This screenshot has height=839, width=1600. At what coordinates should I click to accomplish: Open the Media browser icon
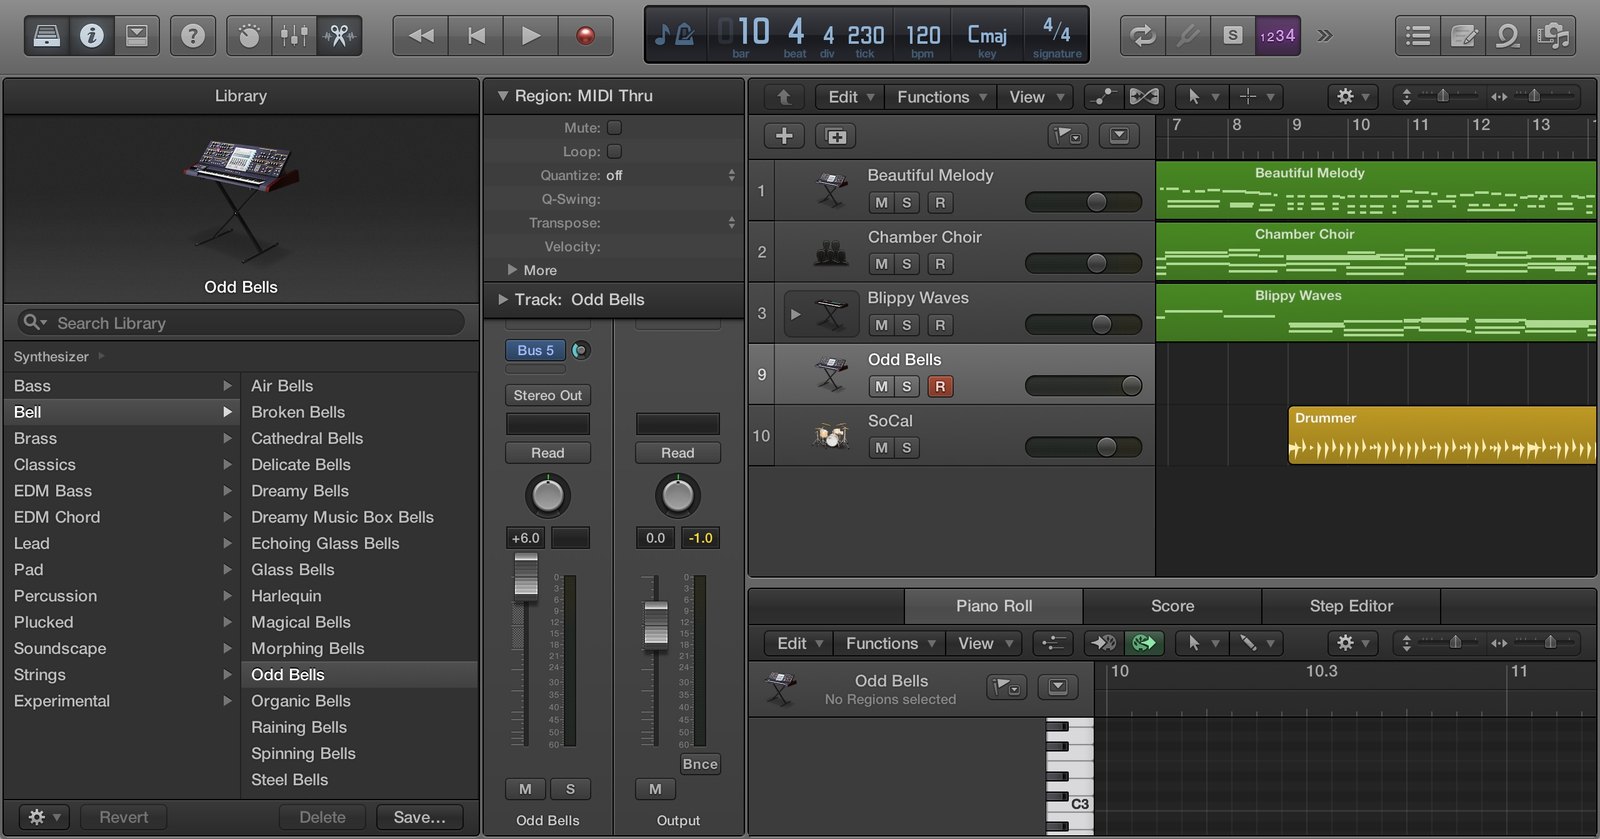[1553, 36]
